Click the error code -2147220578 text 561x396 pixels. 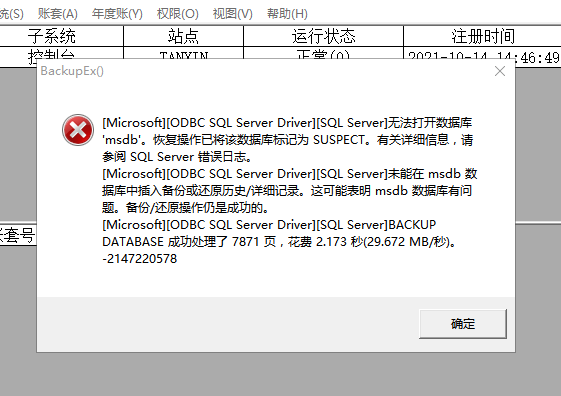point(140,259)
